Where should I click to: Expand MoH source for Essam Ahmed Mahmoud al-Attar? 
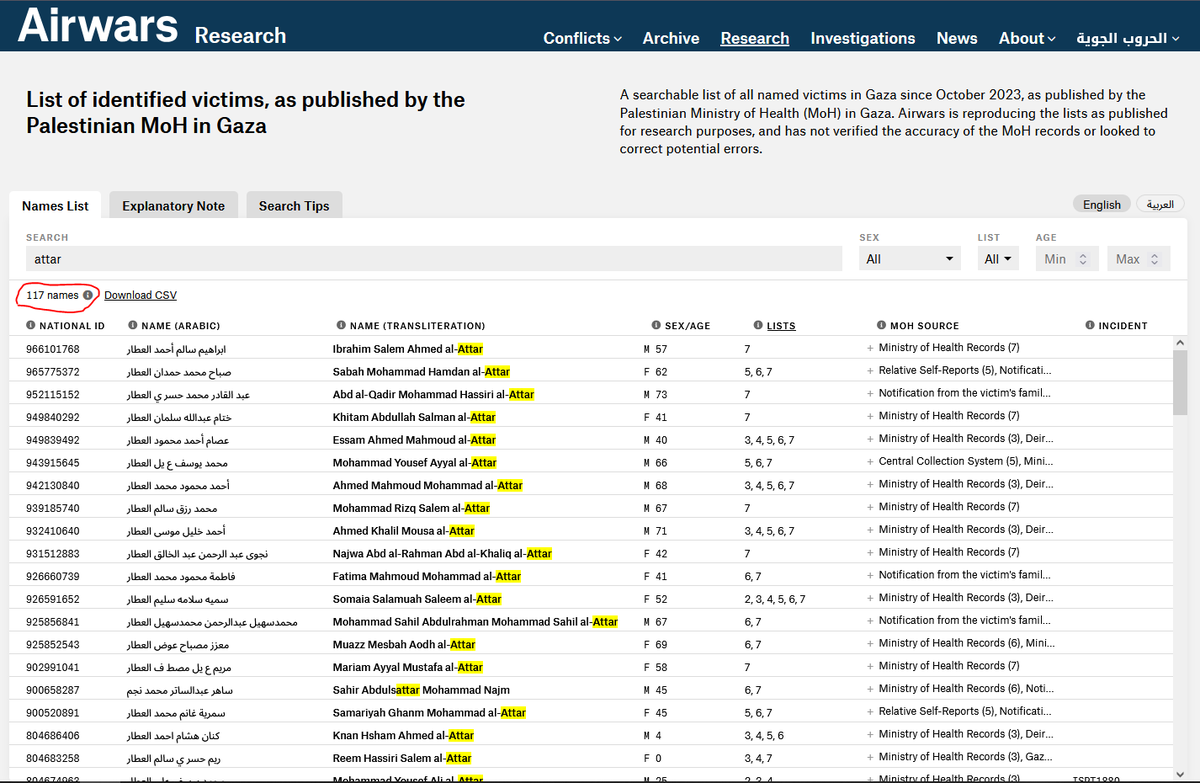[870, 439]
